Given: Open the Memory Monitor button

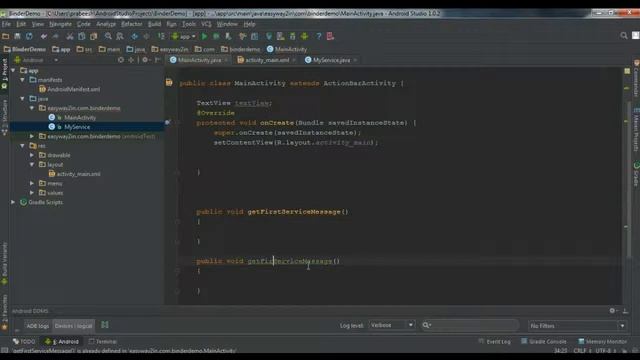Looking at the screenshot, I should [602, 342].
